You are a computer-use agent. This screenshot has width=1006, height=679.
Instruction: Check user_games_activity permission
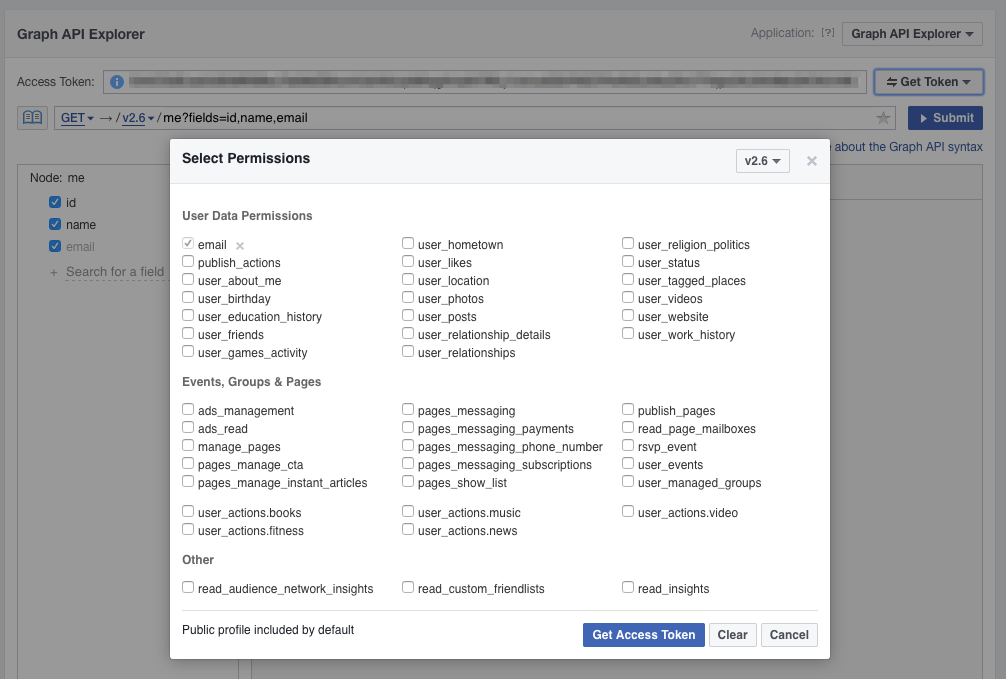click(x=188, y=351)
